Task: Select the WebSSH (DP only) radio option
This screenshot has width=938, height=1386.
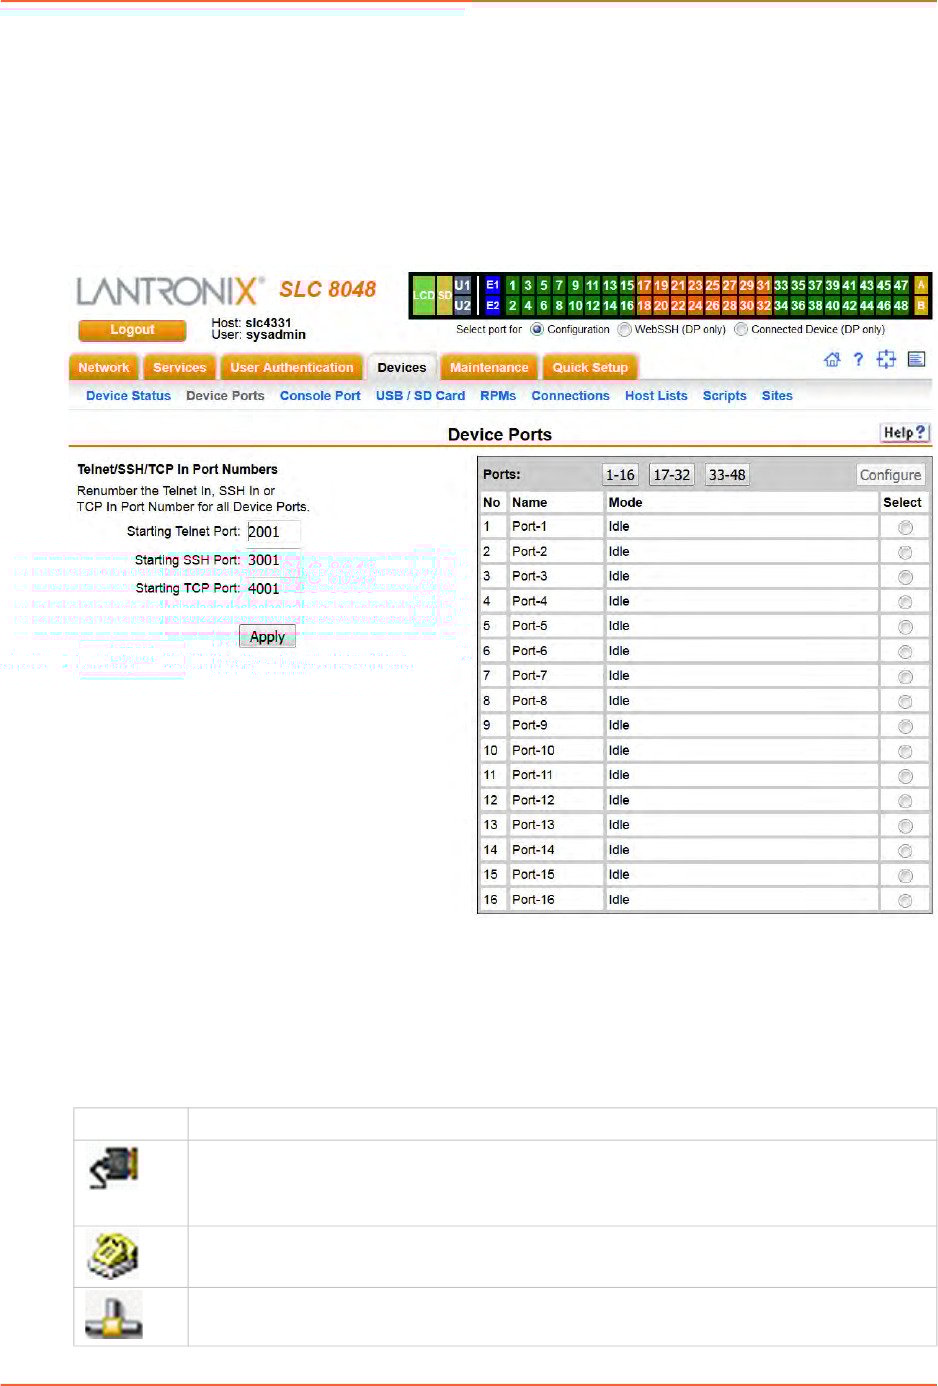Action: tap(625, 329)
